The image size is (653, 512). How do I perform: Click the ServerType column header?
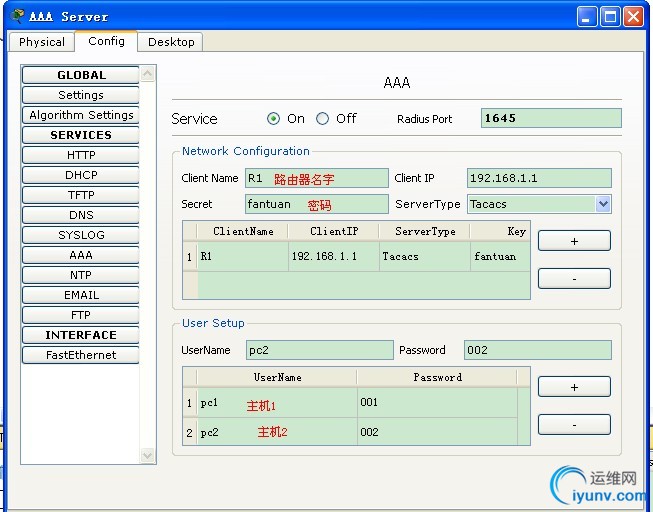pyautogui.click(x=424, y=231)
